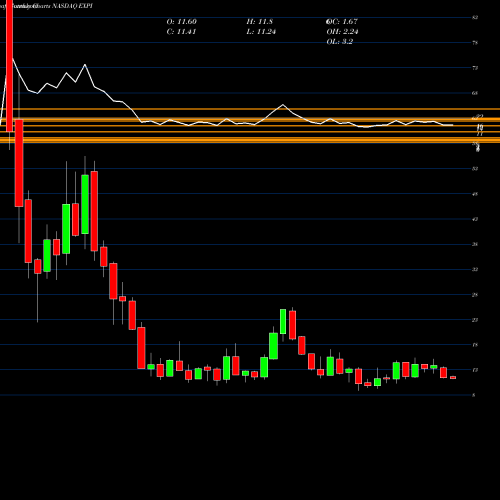The height and width of the screenshot is (500, 500).
Task: Click the 8 price axis label at the bottom
Action: click(x=474, y=395)
